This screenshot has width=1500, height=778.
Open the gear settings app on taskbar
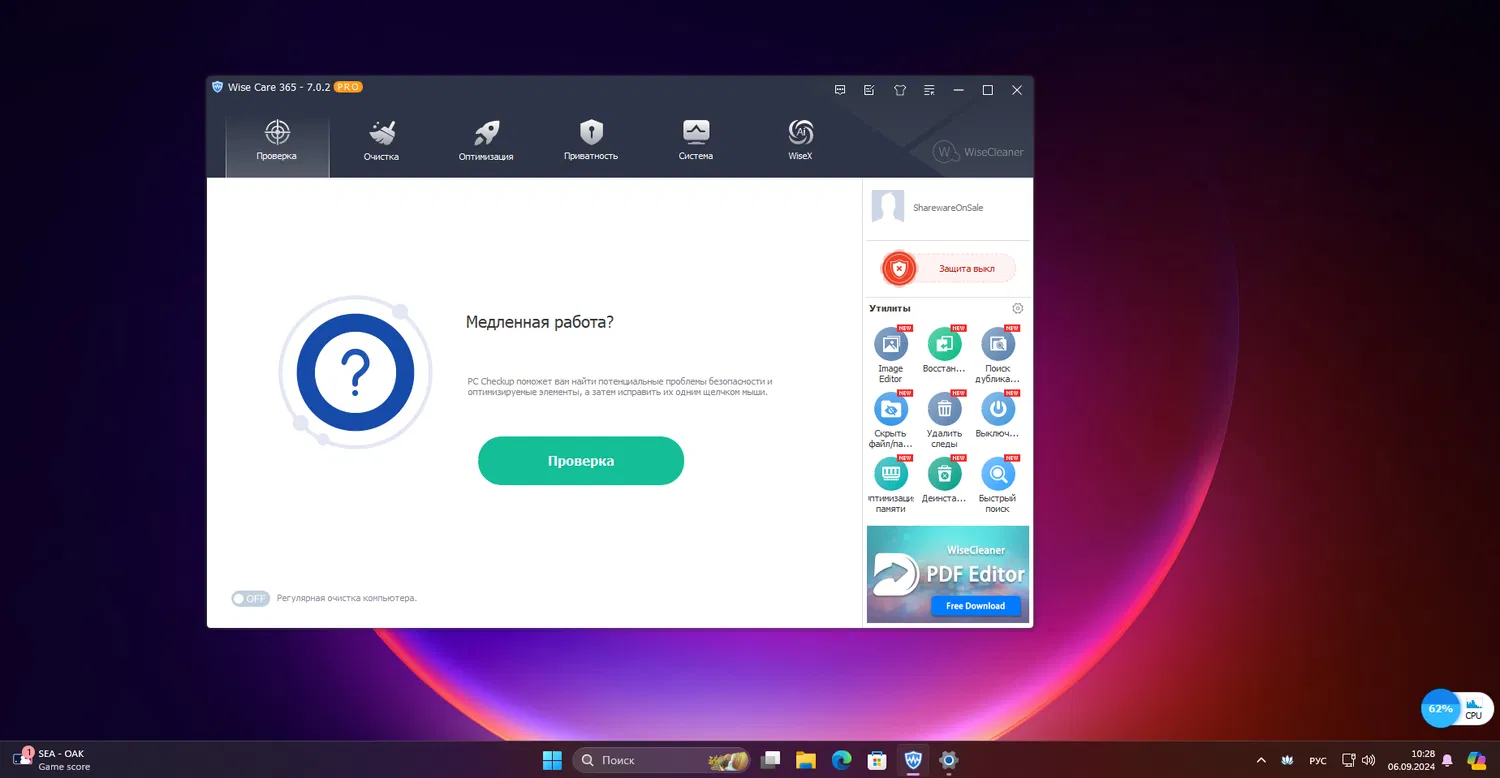tap(949, 760)
